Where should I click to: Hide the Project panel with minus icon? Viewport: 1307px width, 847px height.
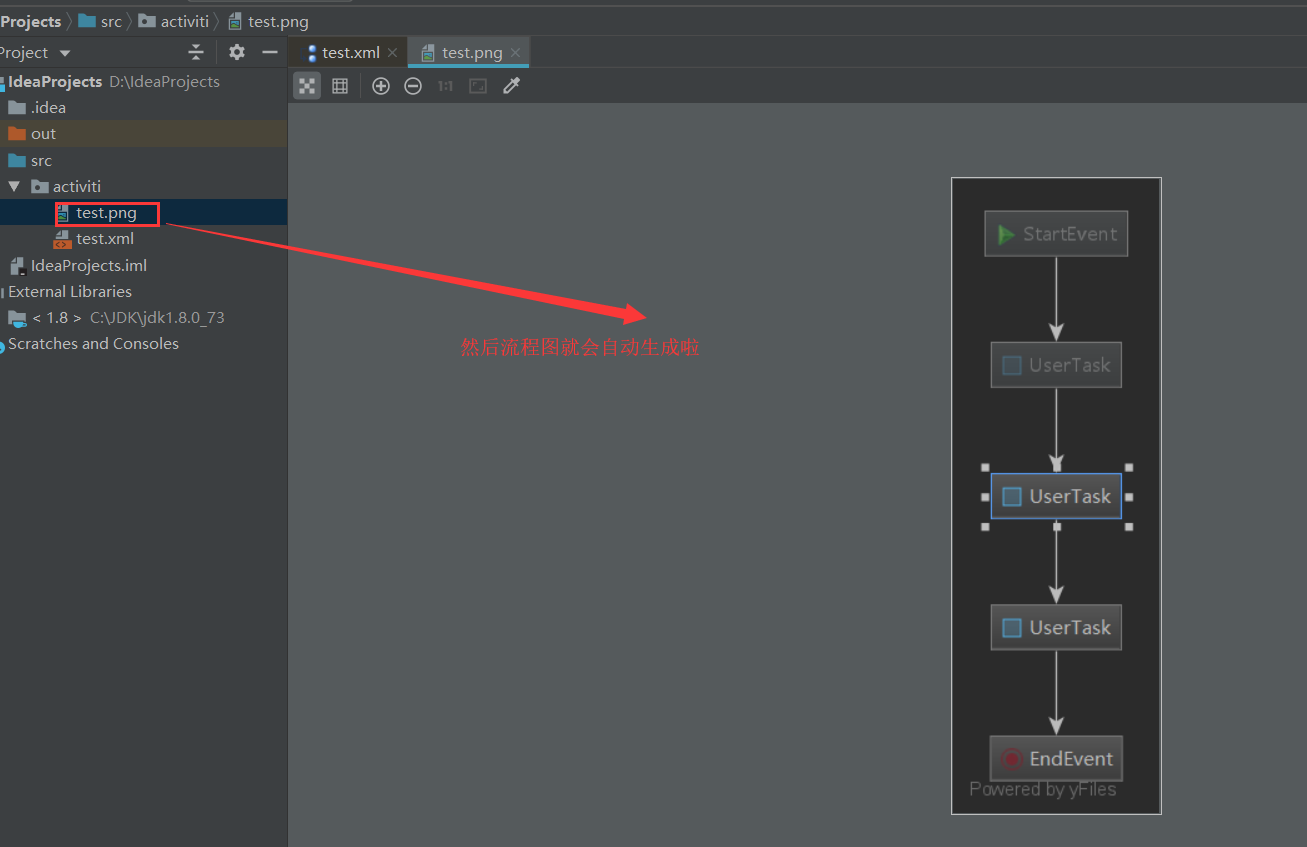click(269, 52)
